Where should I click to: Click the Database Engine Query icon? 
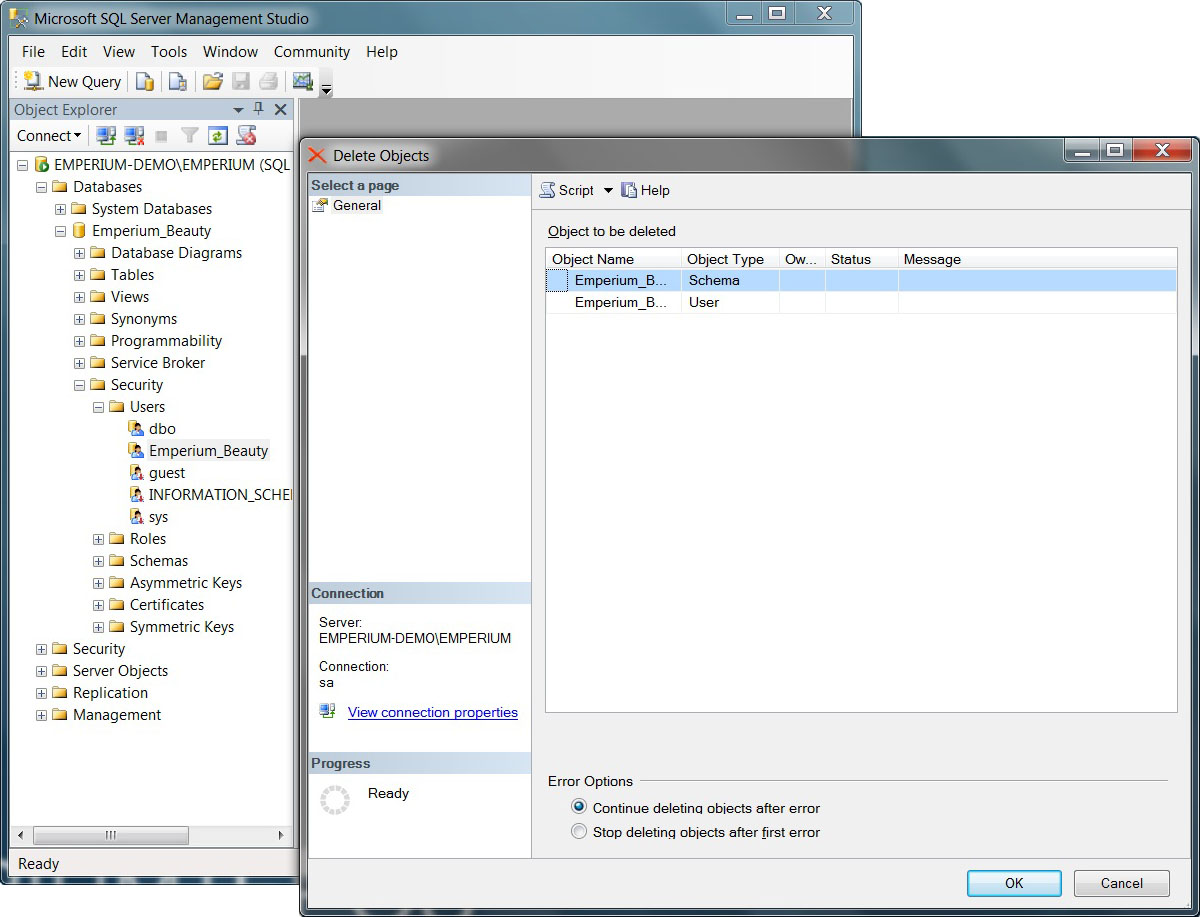click(146, 82)
